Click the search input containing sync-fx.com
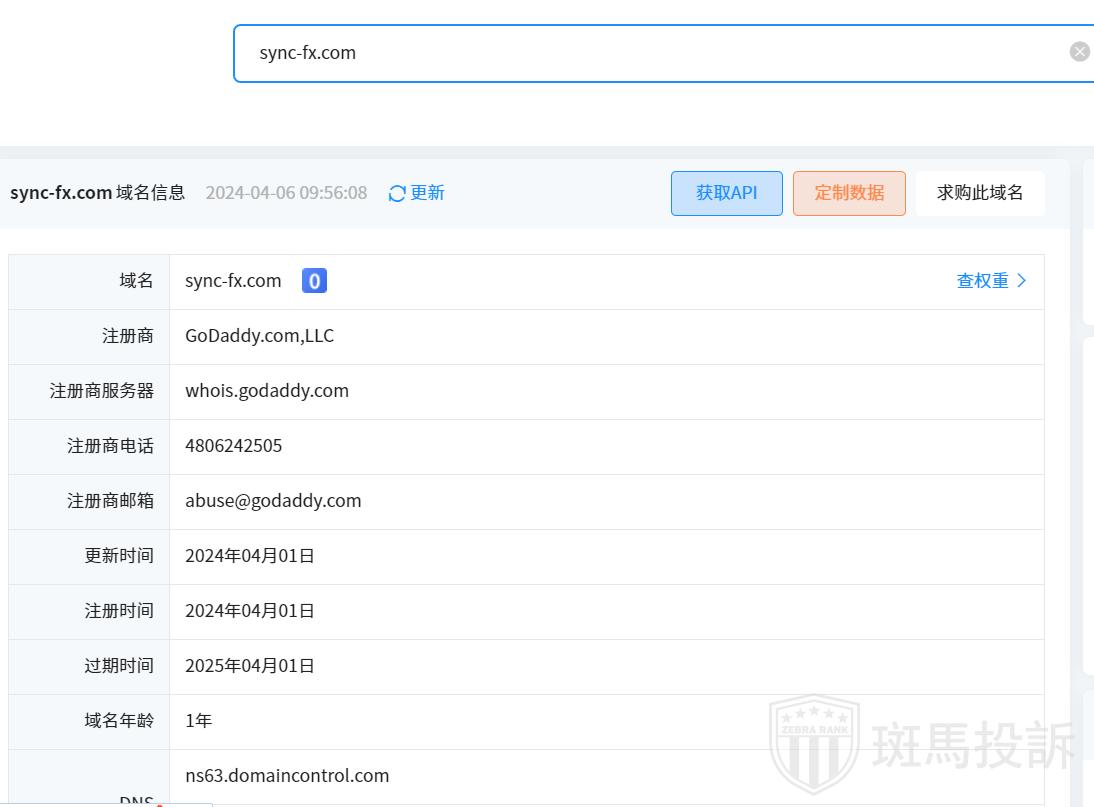This screenshot has width=1094, height=807. pos(600,52)
